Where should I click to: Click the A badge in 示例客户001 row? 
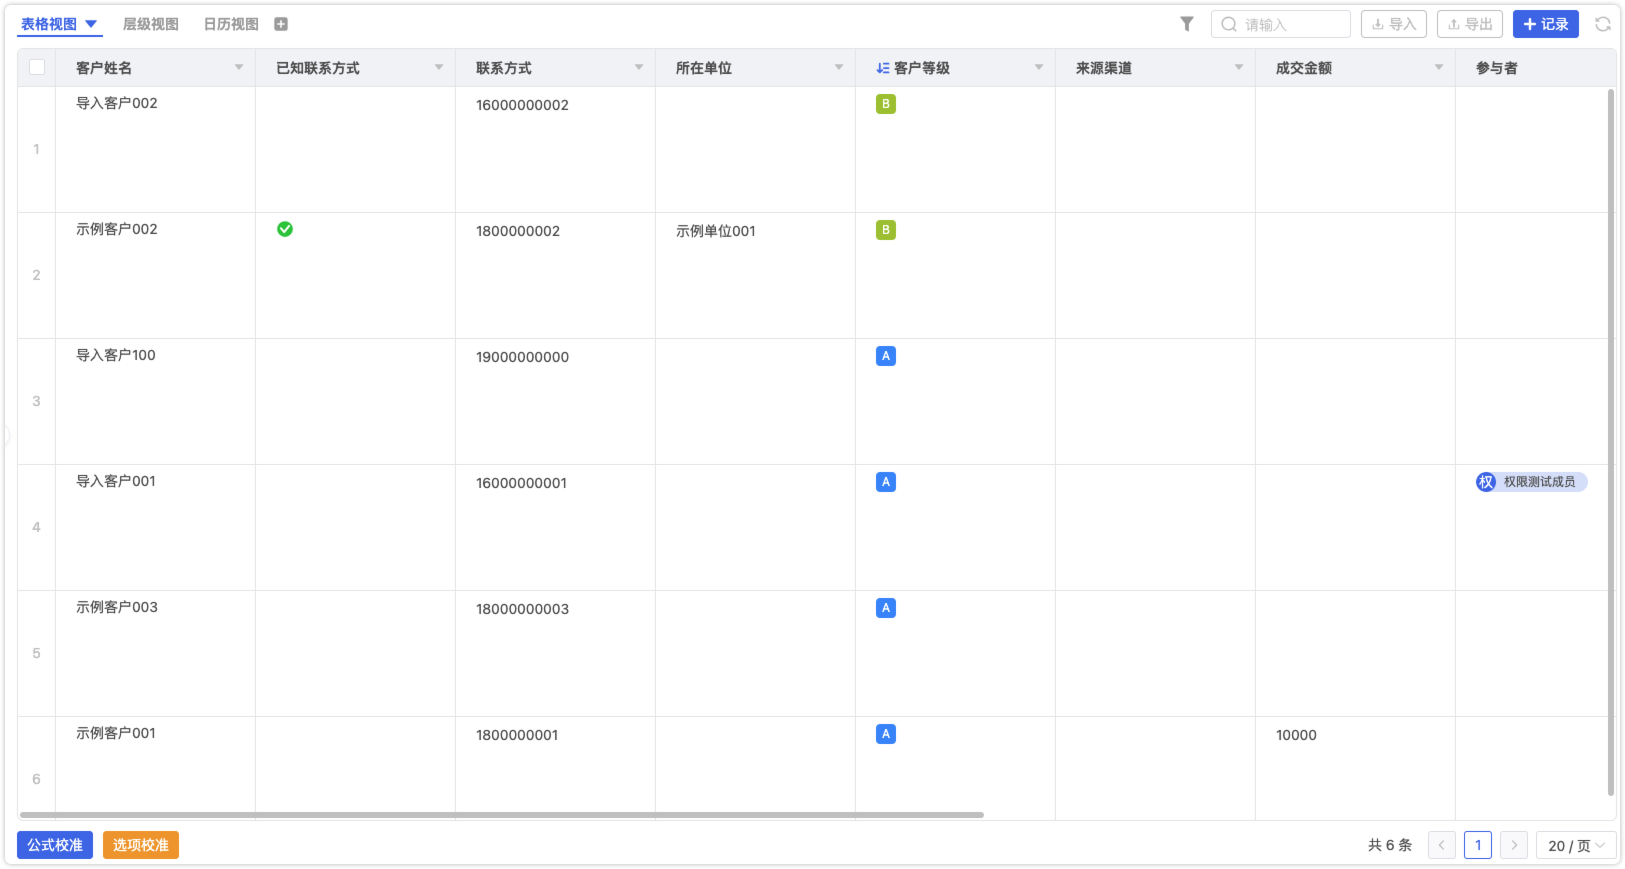pos(886,734)
